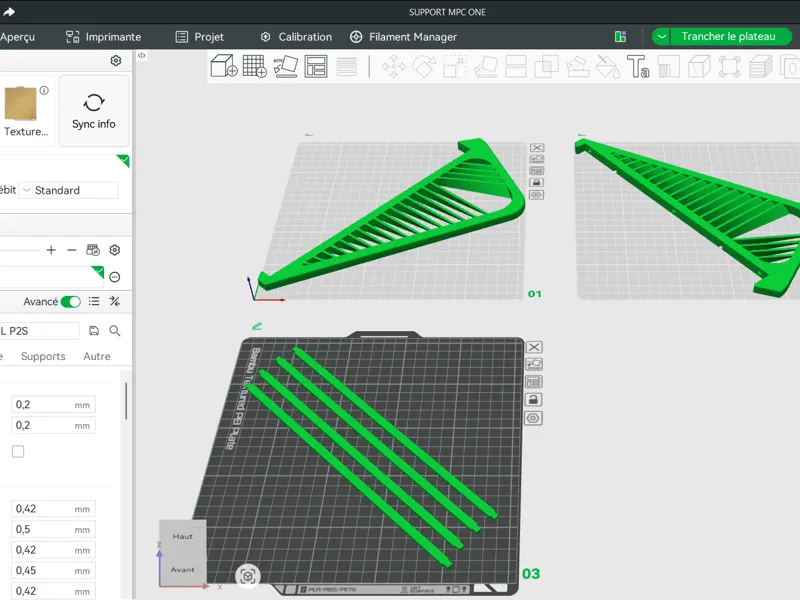Image resolution: width=800 pixels, height=600 pixels.
Task: Click the settings list icon beside Avancé
Action: pos(94,302)
